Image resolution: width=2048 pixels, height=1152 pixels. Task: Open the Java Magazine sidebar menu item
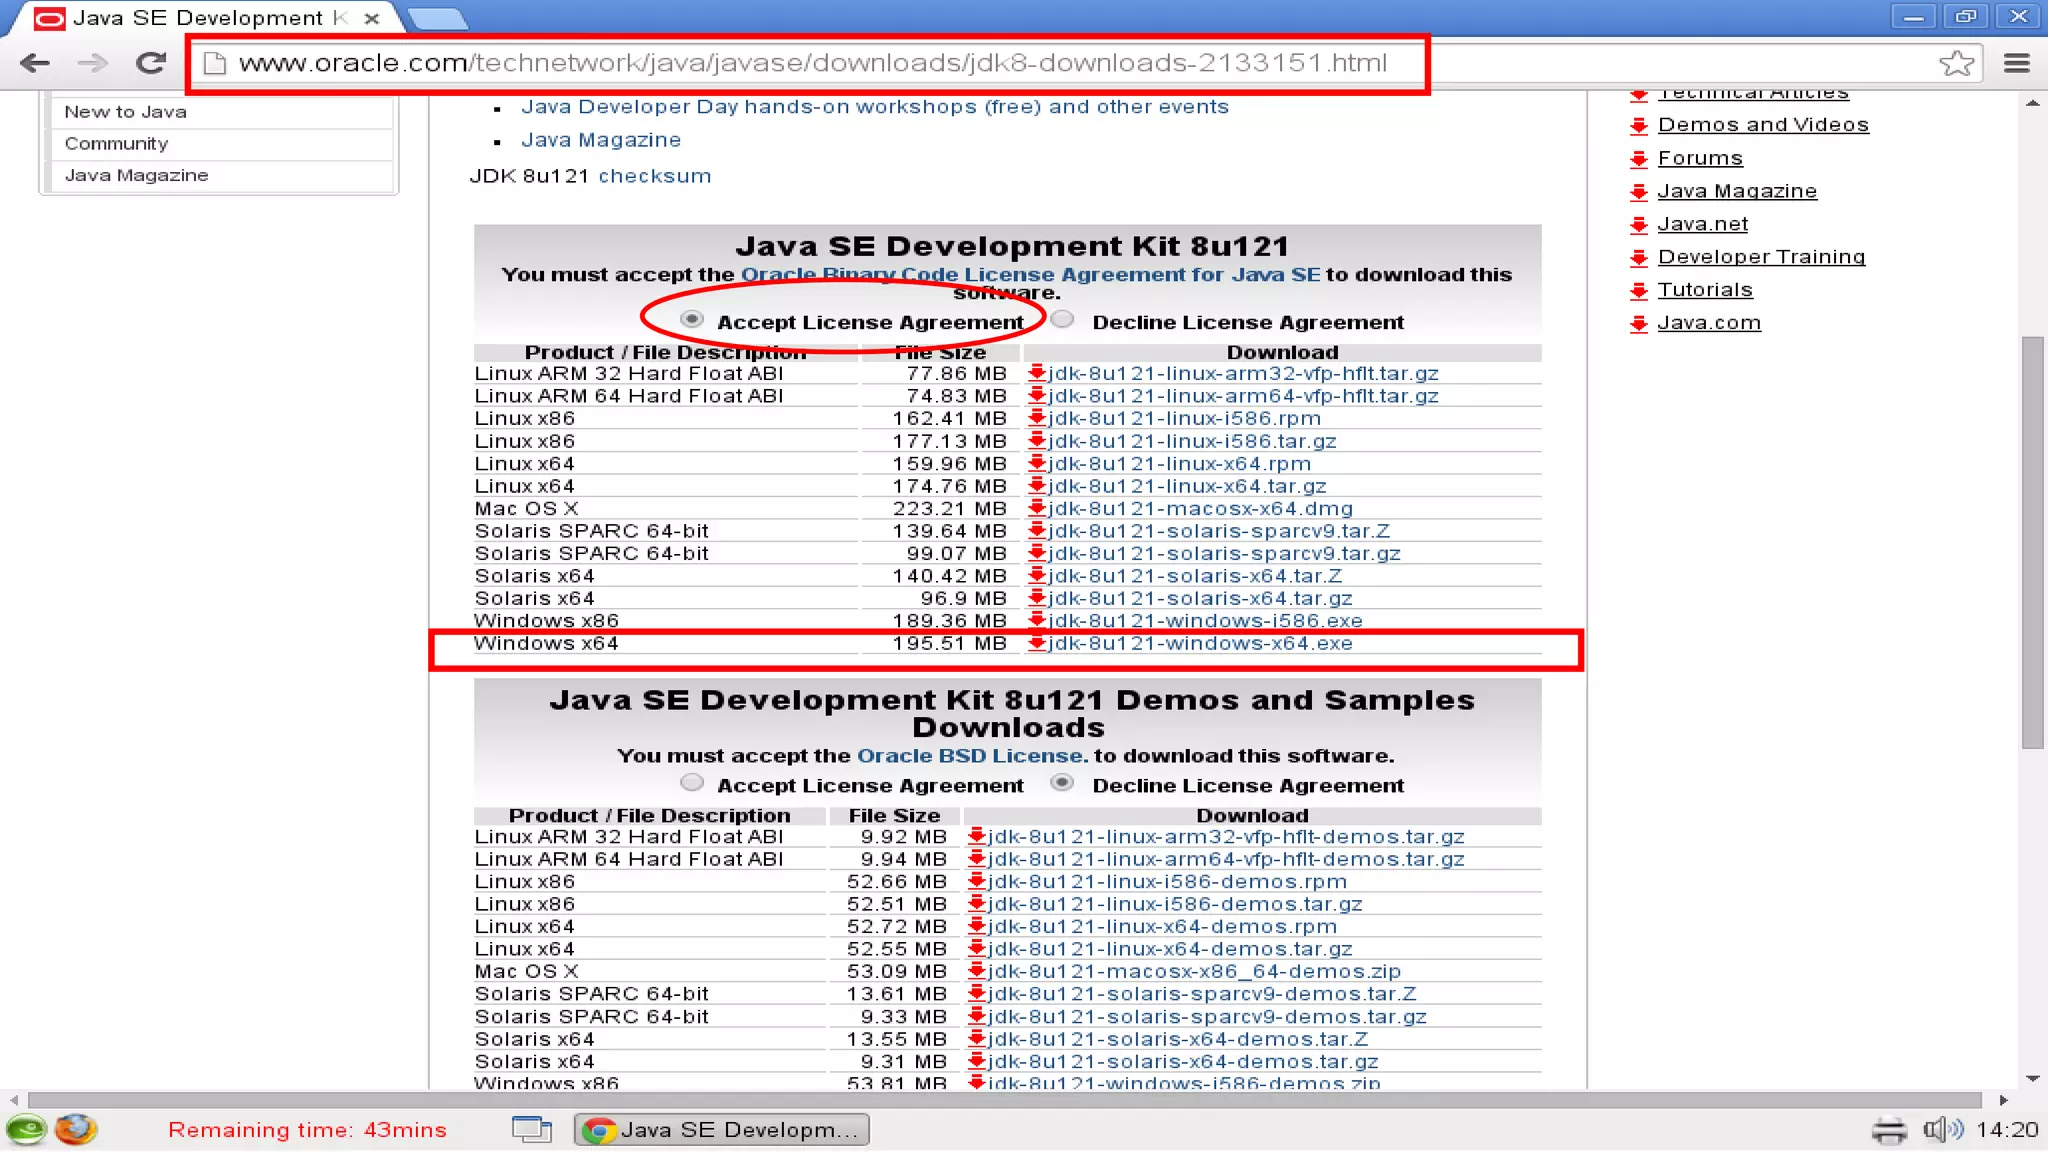(136, 175)
